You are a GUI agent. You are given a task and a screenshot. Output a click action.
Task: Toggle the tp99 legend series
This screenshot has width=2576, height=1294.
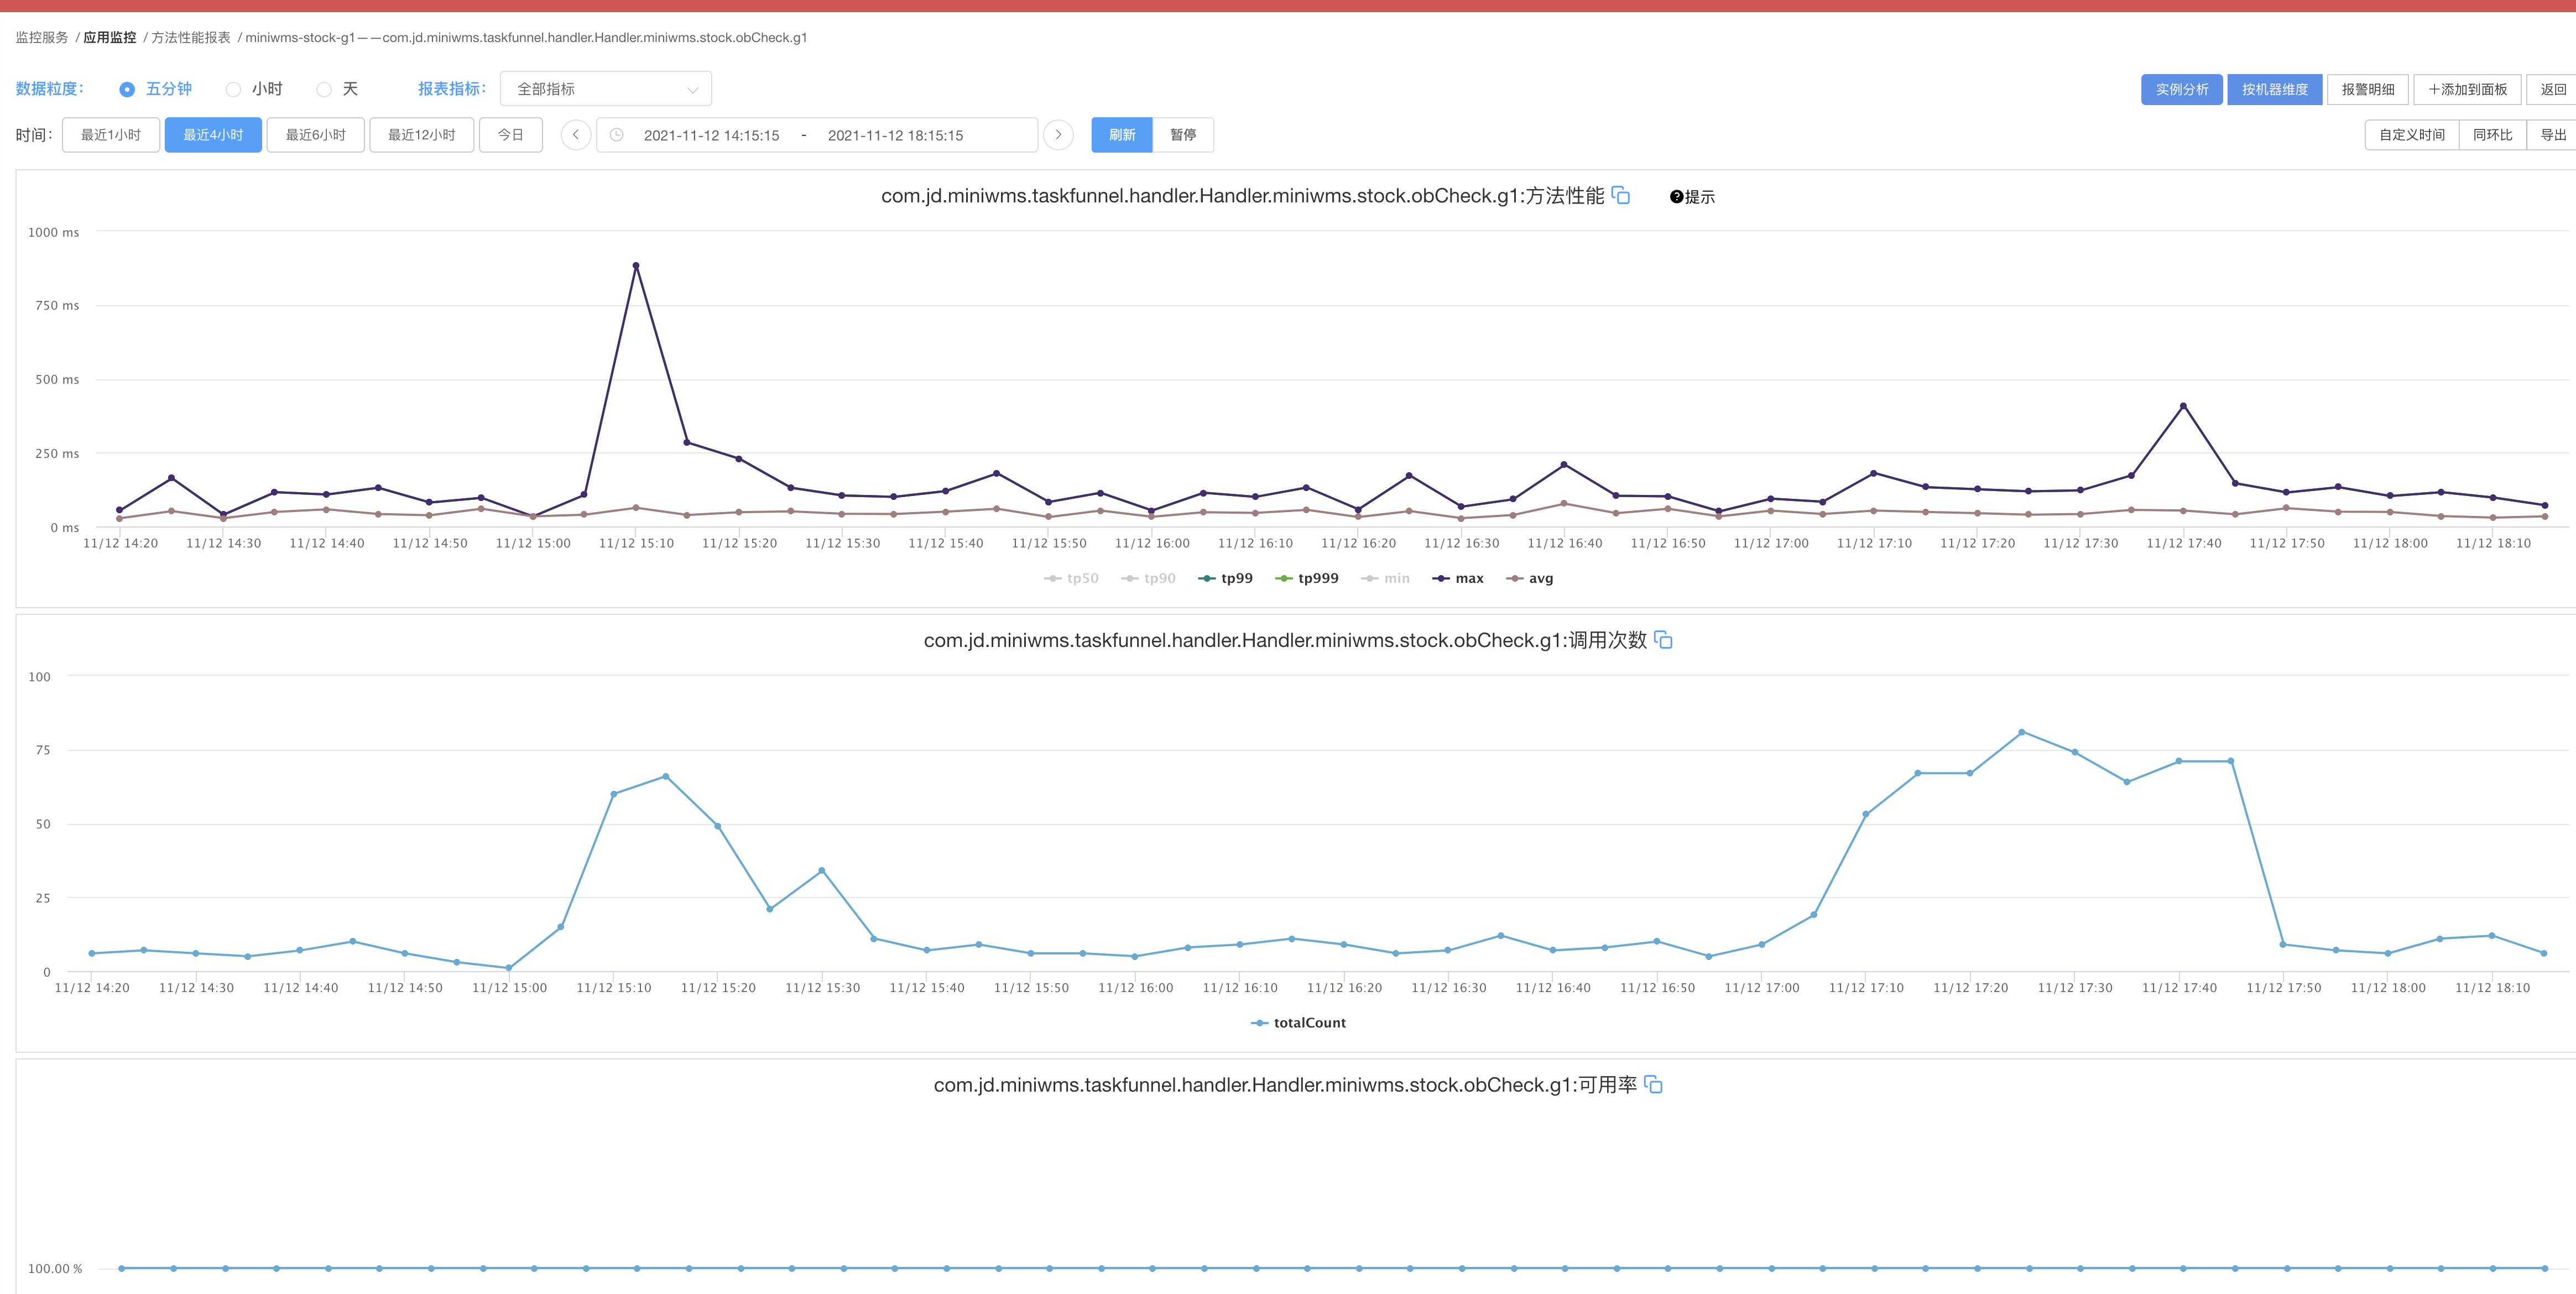1225,578
